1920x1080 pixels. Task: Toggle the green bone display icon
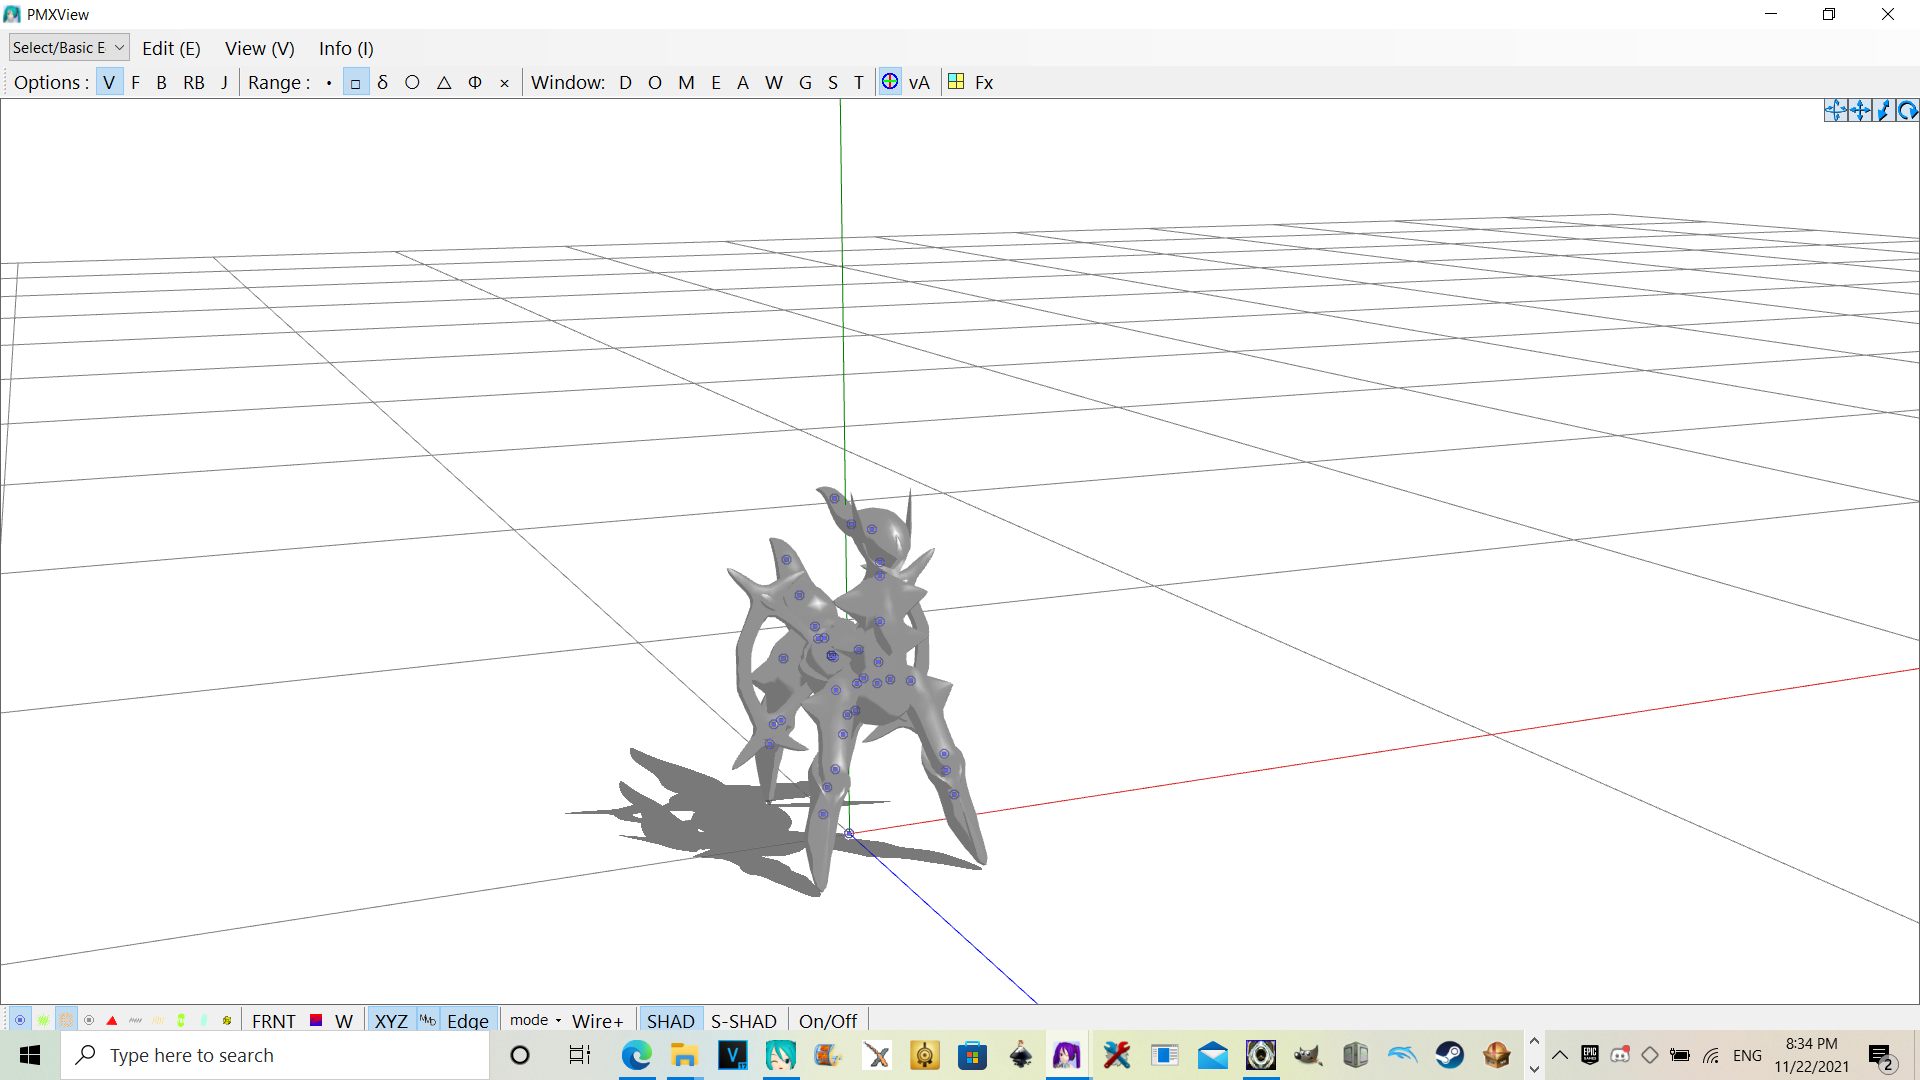pyautogui.click(x=43, y=1020)
